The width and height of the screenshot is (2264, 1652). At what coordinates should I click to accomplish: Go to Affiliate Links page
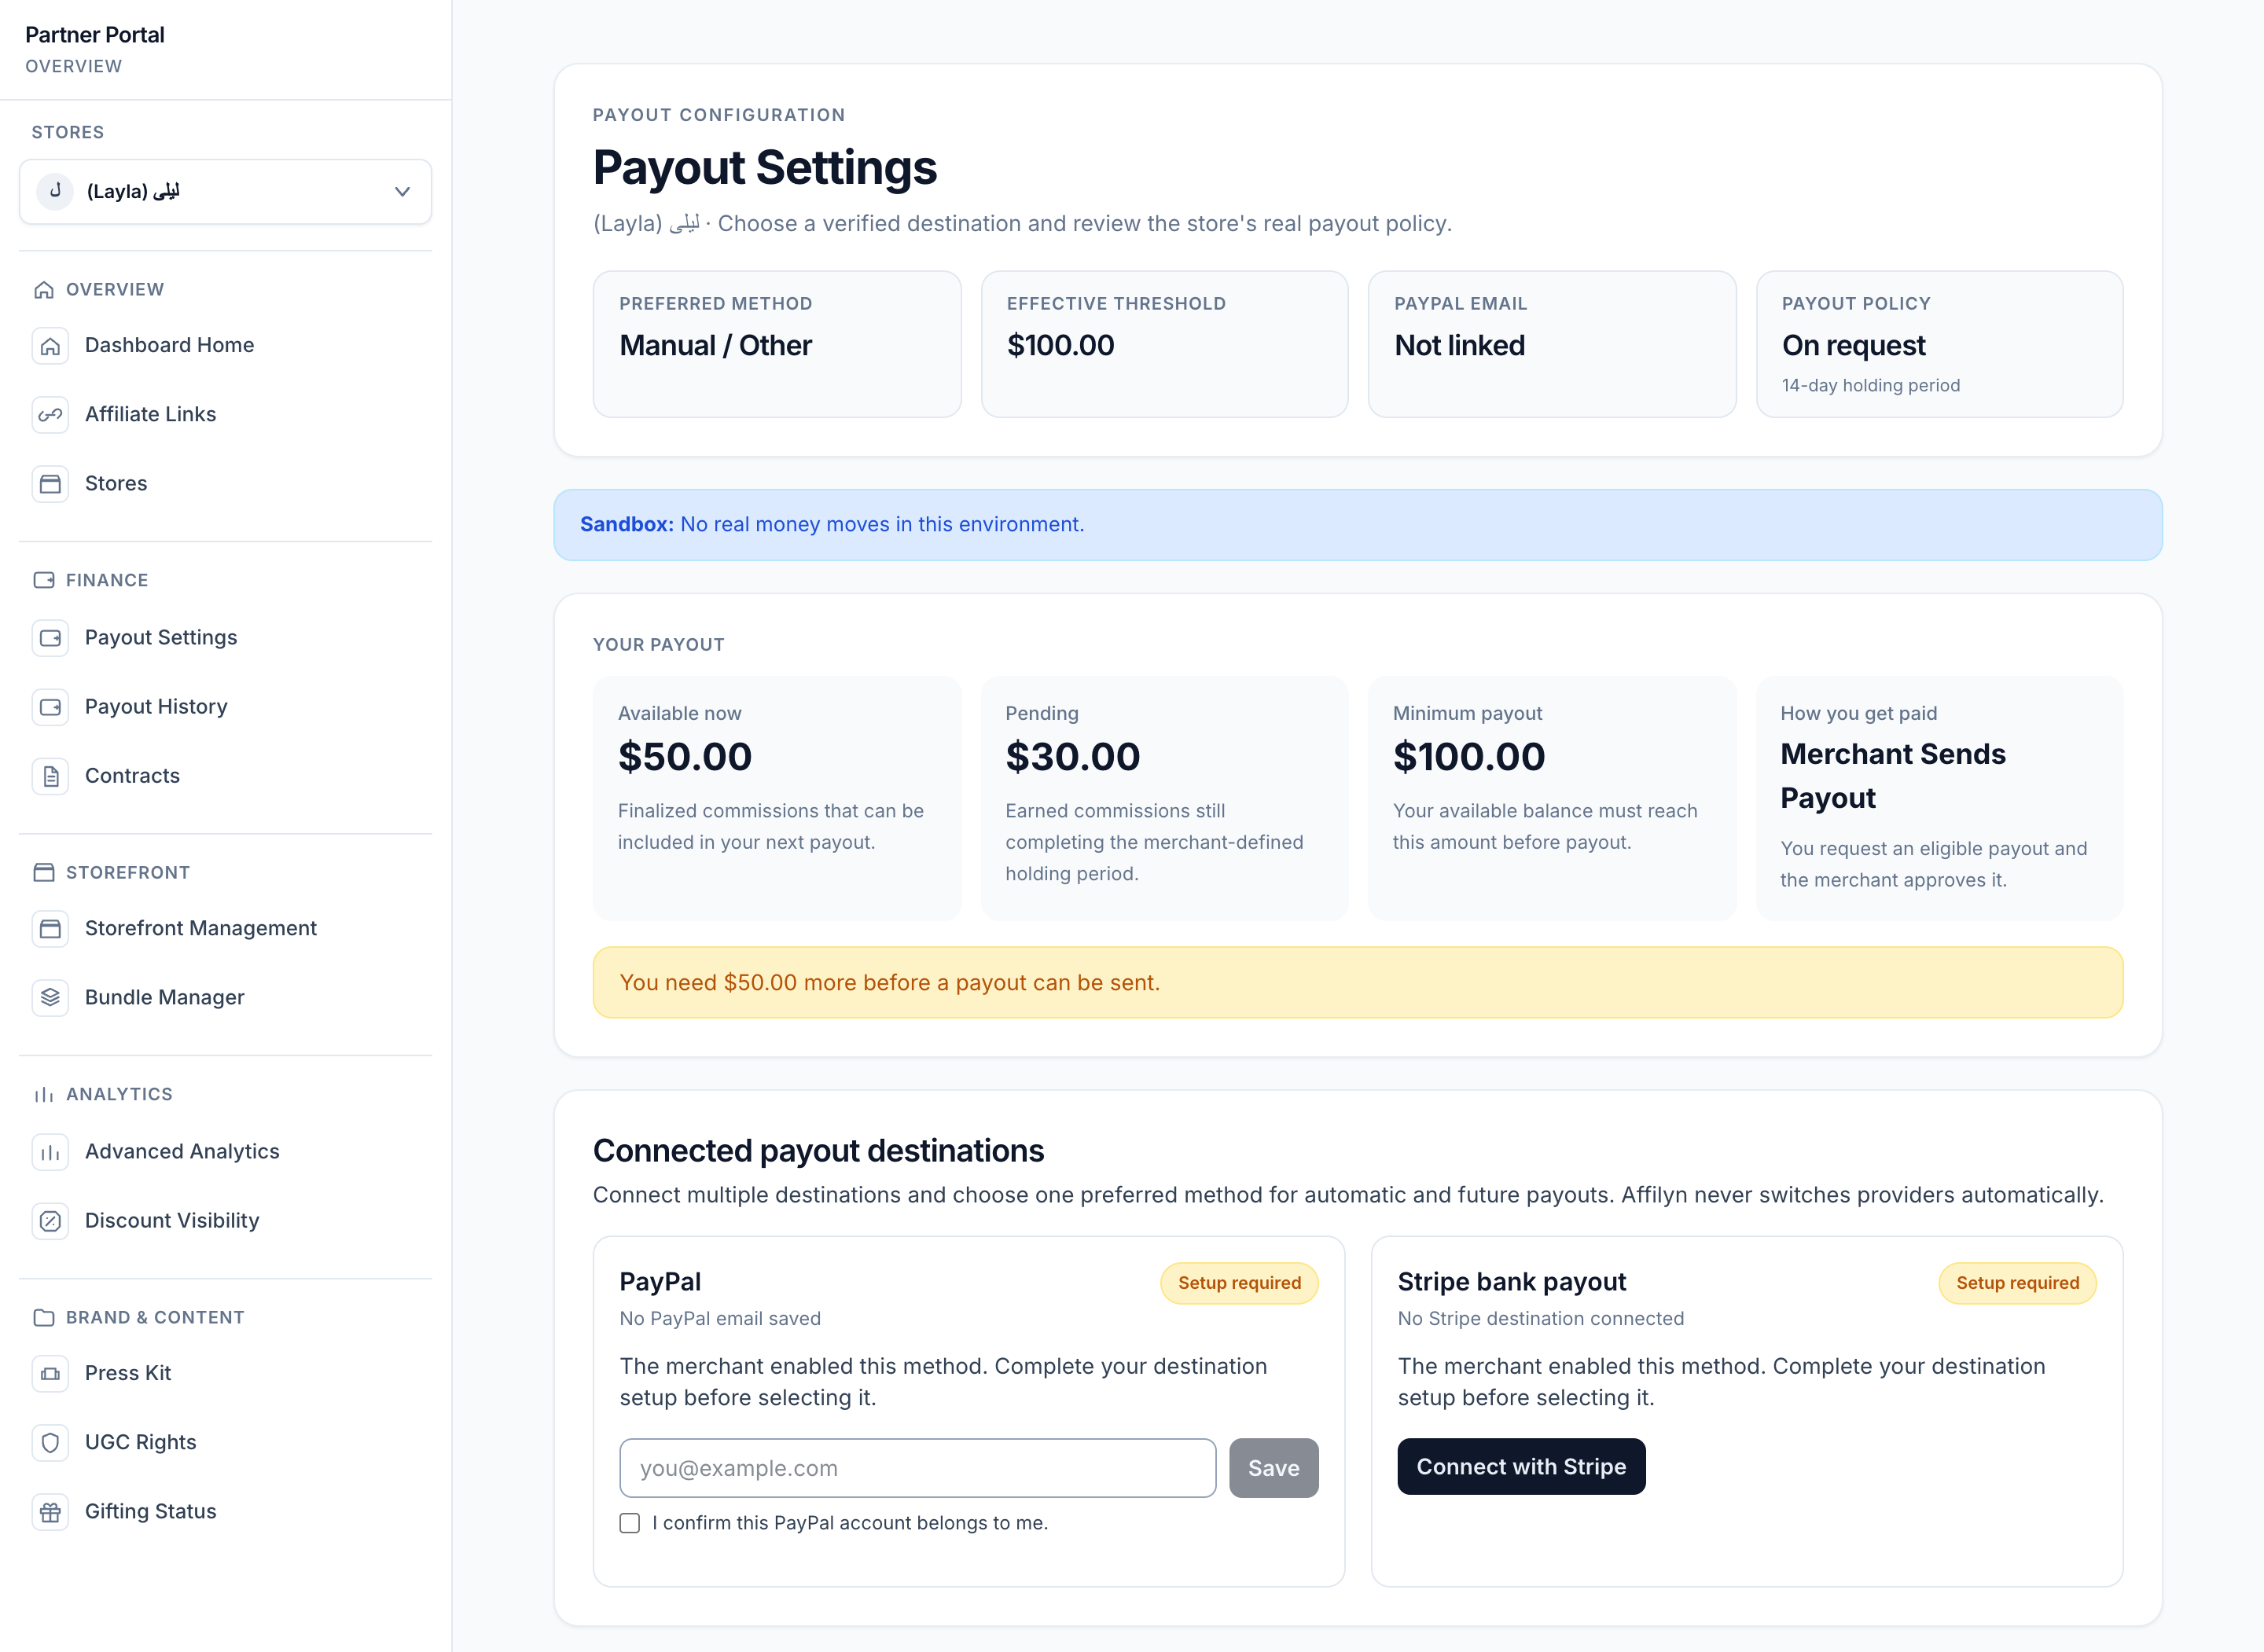coord(225,415)
